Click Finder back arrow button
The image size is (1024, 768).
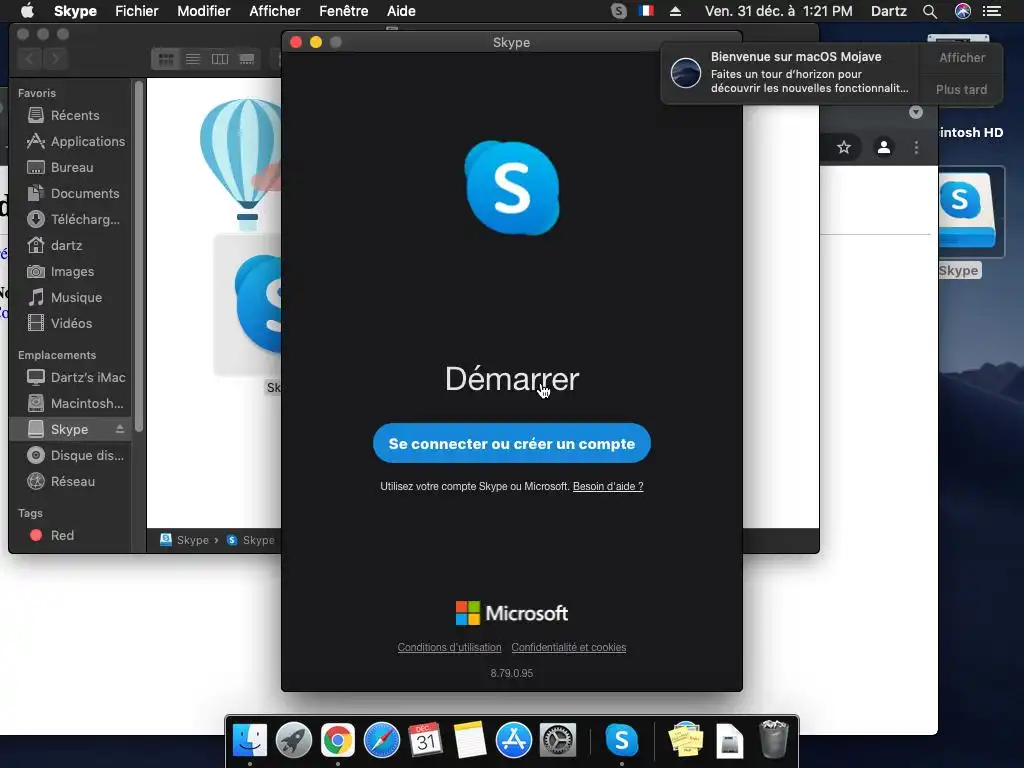29,59
